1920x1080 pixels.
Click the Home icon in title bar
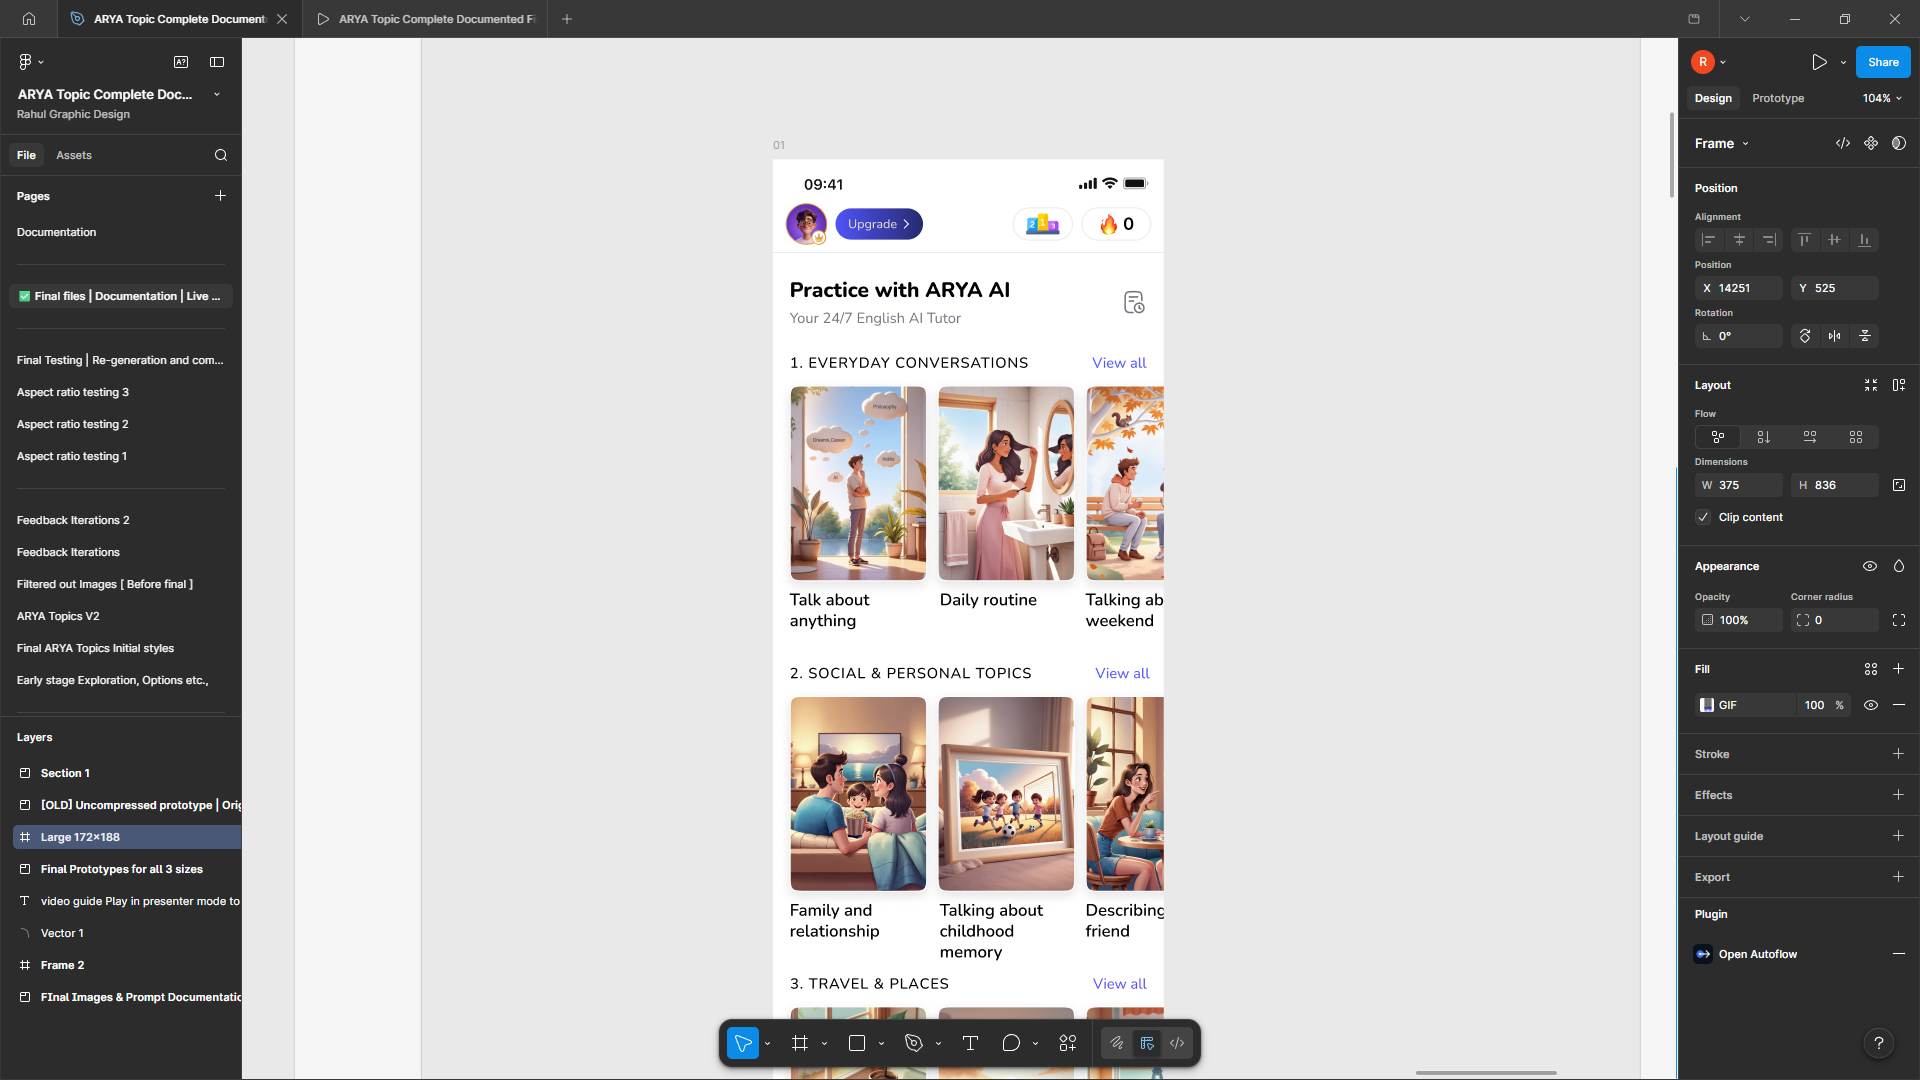[29, 19]
